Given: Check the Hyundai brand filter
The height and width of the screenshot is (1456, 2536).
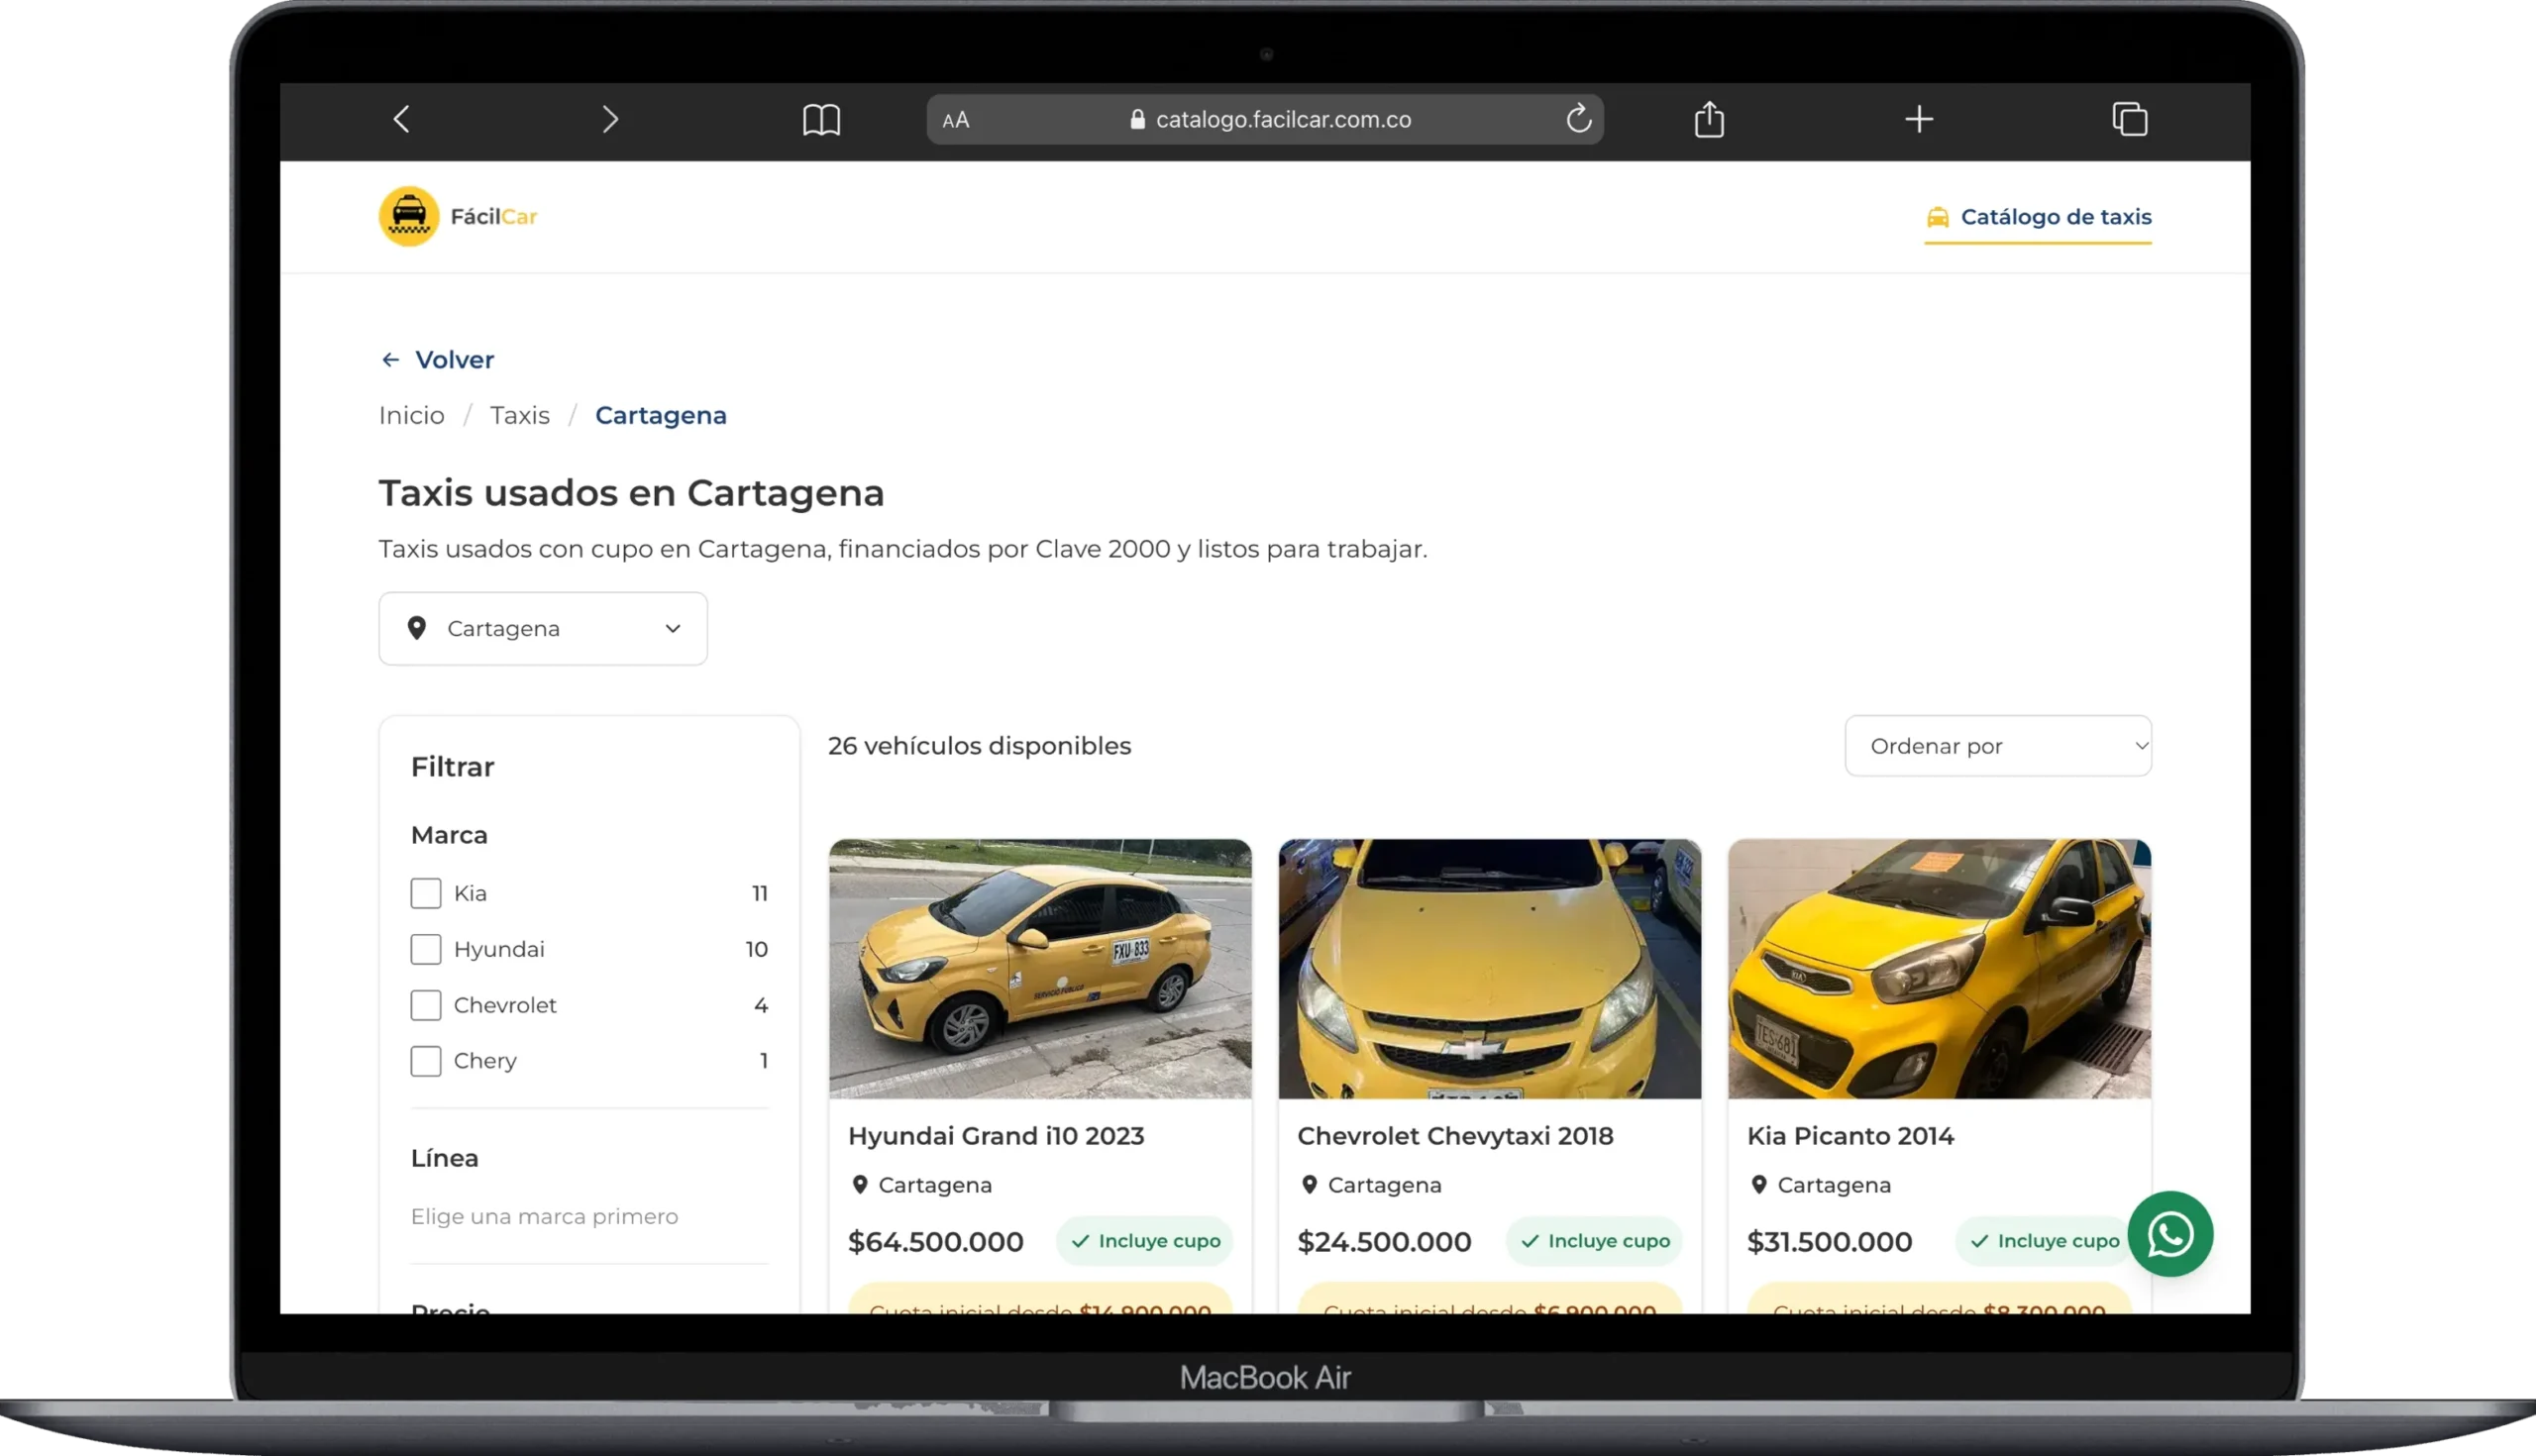Looking at the screenshot, I should click(x=426, y=949).
